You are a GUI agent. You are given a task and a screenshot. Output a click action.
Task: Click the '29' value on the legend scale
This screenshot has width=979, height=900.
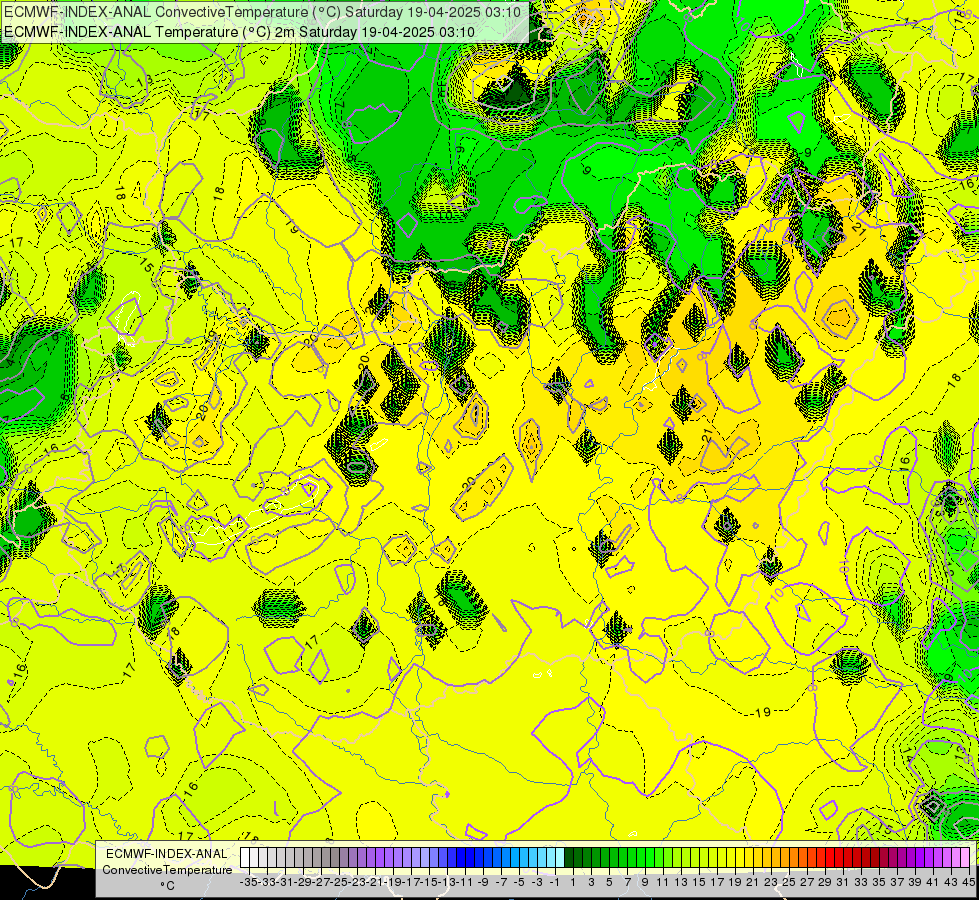[x=825, y=882]
